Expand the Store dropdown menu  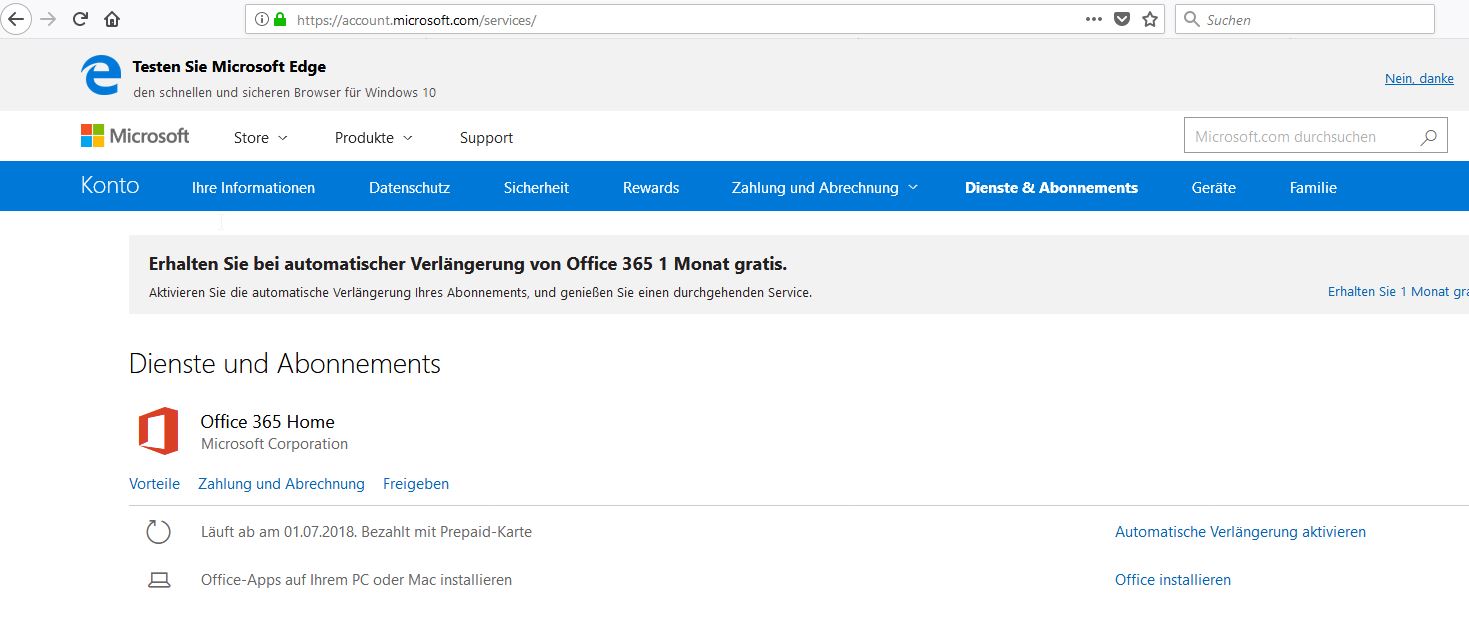(260, 138)
